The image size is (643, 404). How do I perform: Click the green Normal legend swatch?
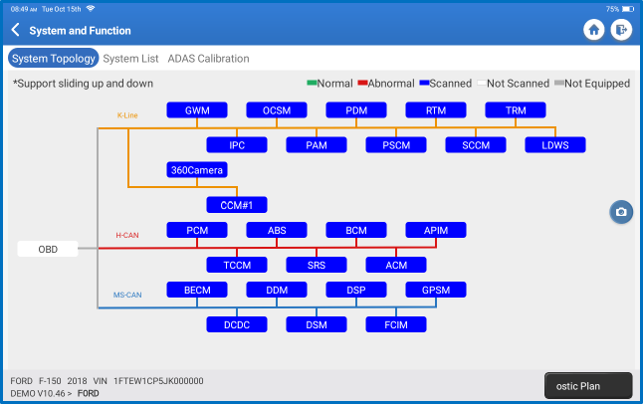[x=310, y=84]
